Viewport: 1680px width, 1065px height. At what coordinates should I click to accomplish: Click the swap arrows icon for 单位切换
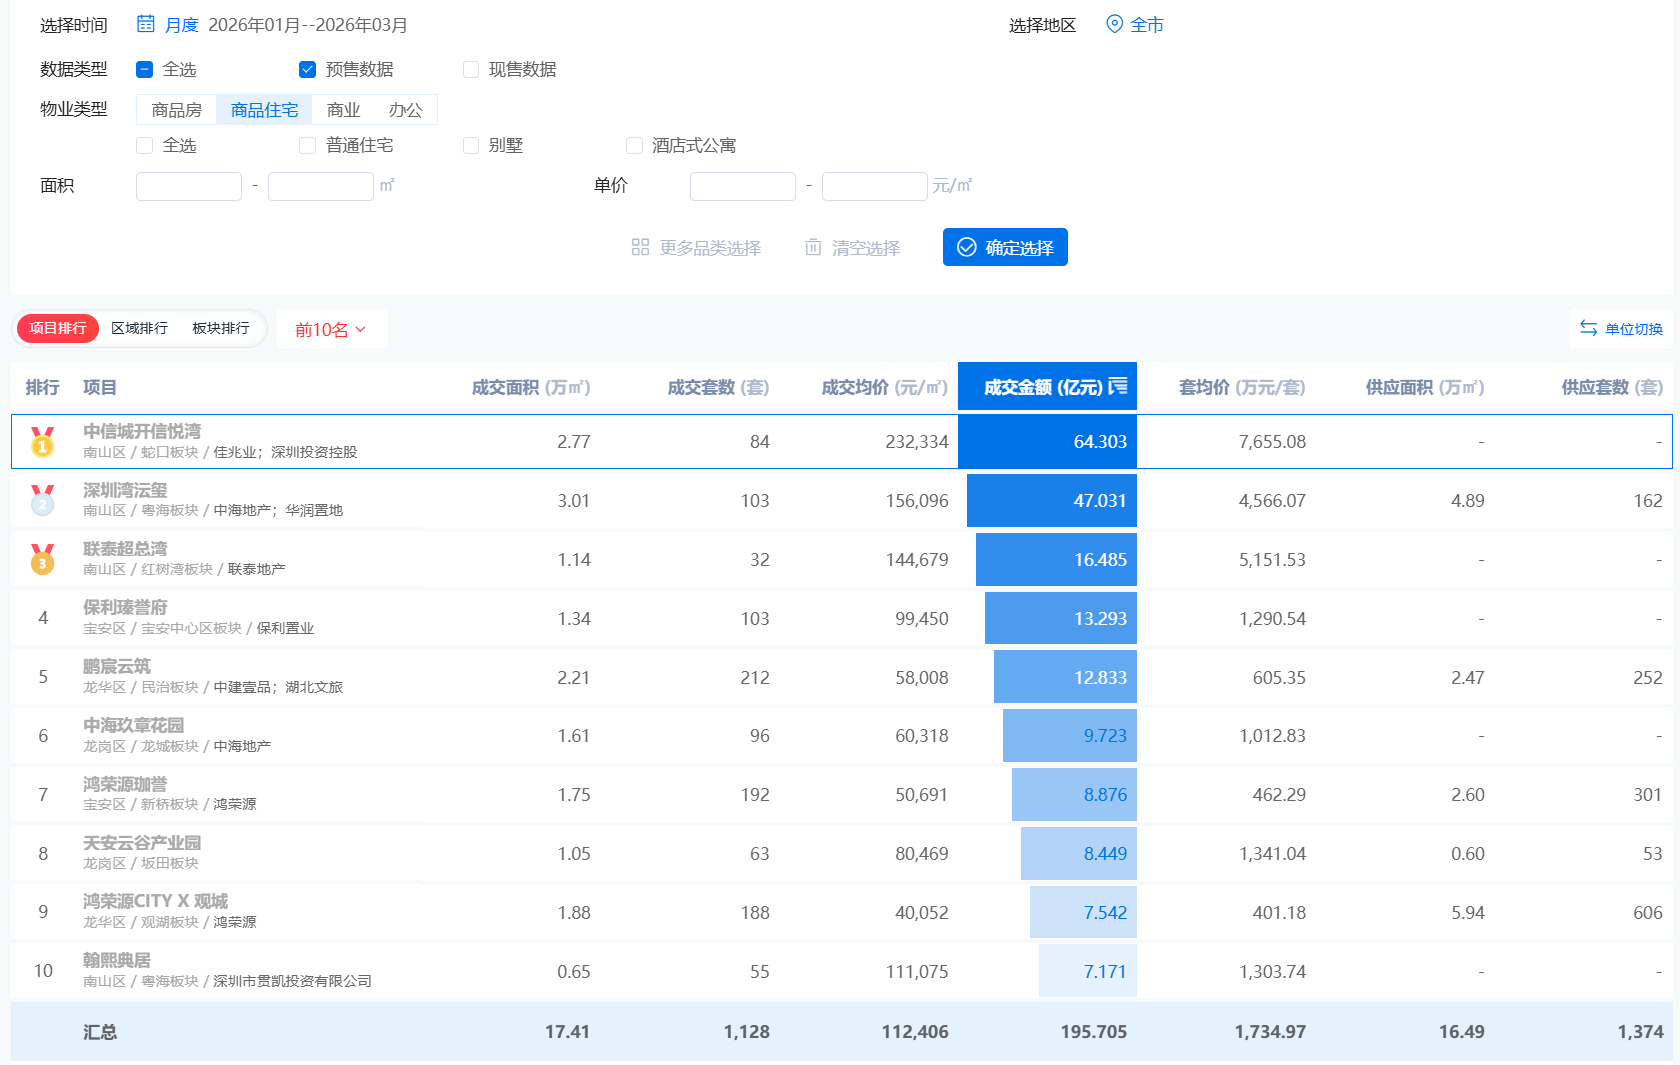pyautogui.click(x=1590, y=328)
